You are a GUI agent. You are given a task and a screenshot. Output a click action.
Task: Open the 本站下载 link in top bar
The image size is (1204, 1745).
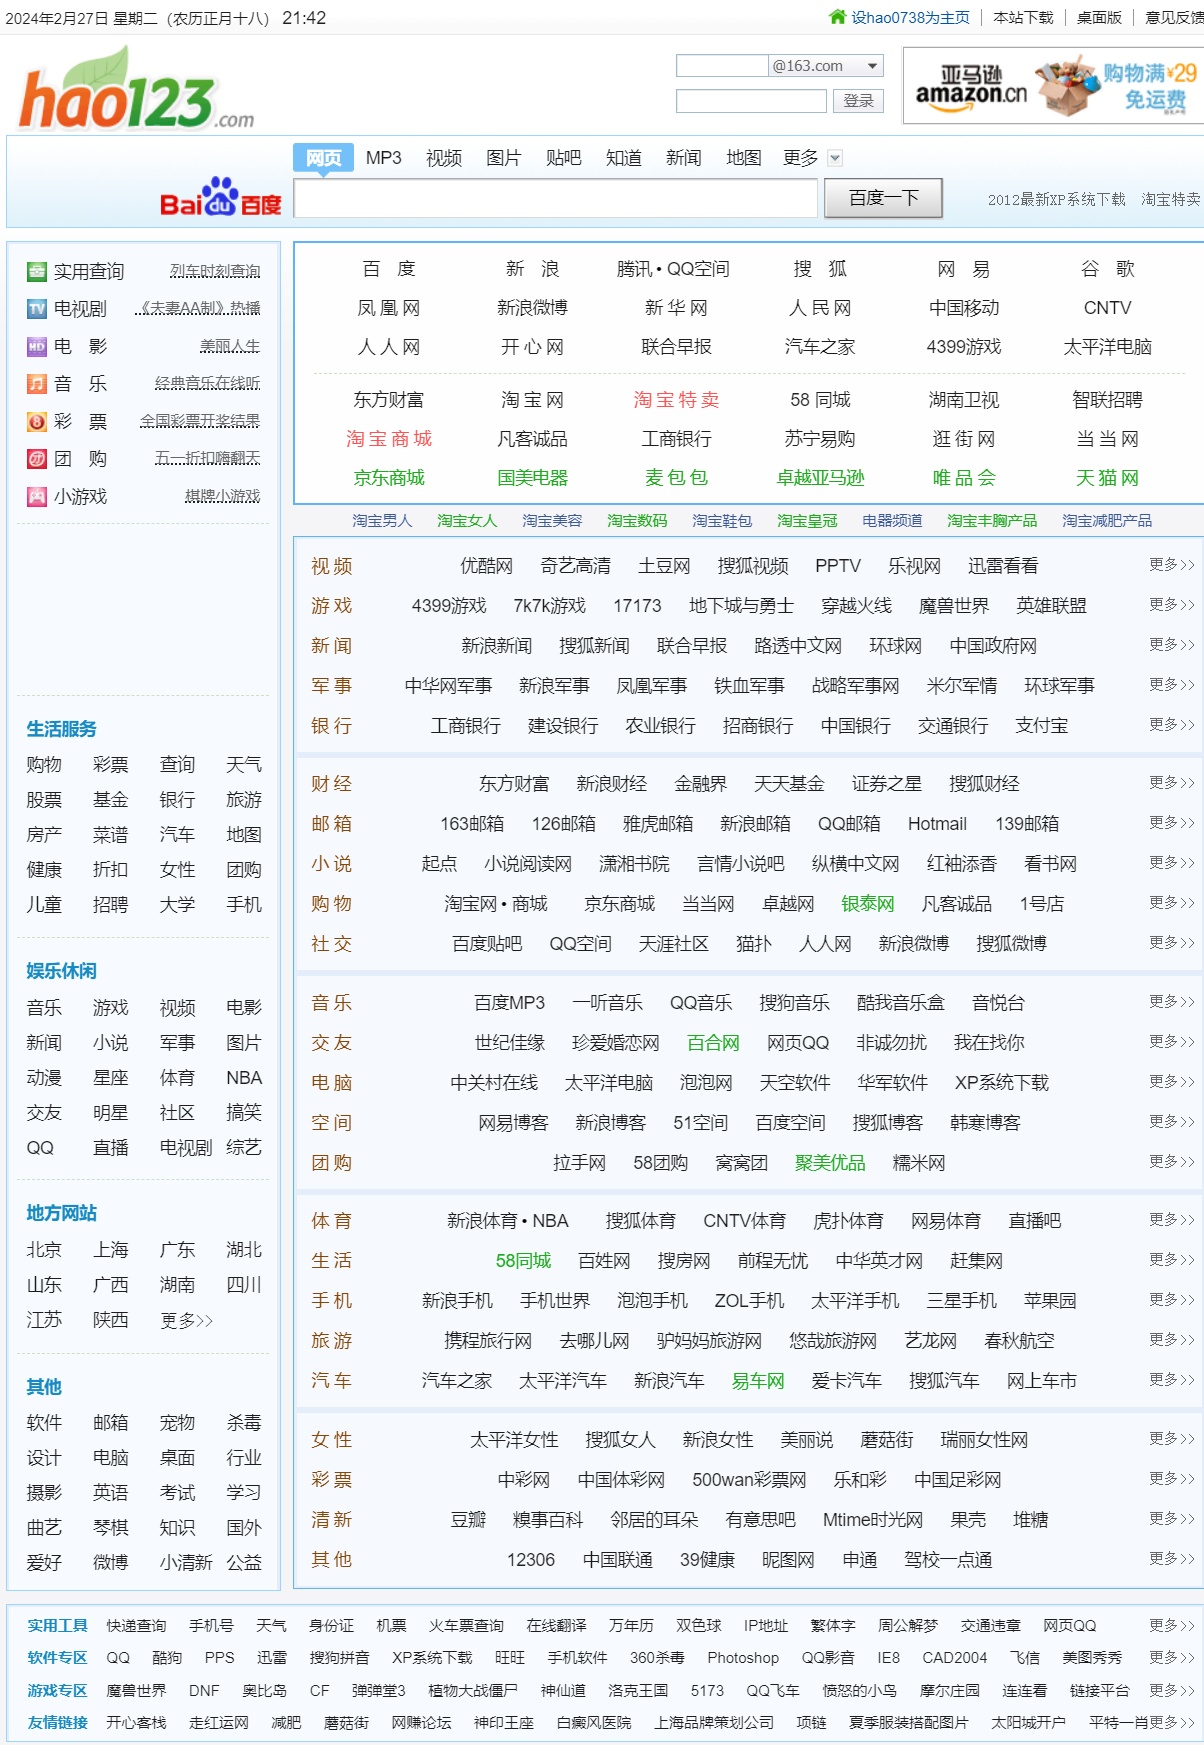pyautogui.click(x=1023, y=17)
